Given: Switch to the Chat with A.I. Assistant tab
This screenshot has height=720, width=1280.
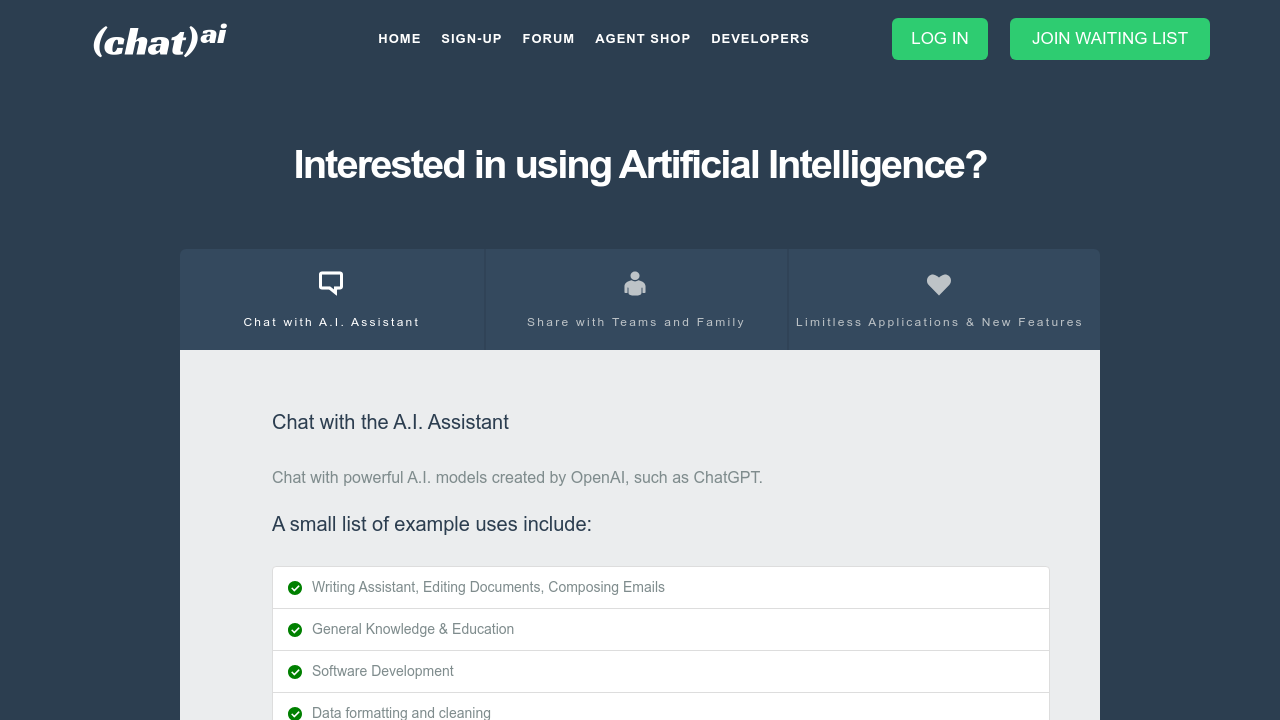Looking at the screenshot, I should point(331,299).
